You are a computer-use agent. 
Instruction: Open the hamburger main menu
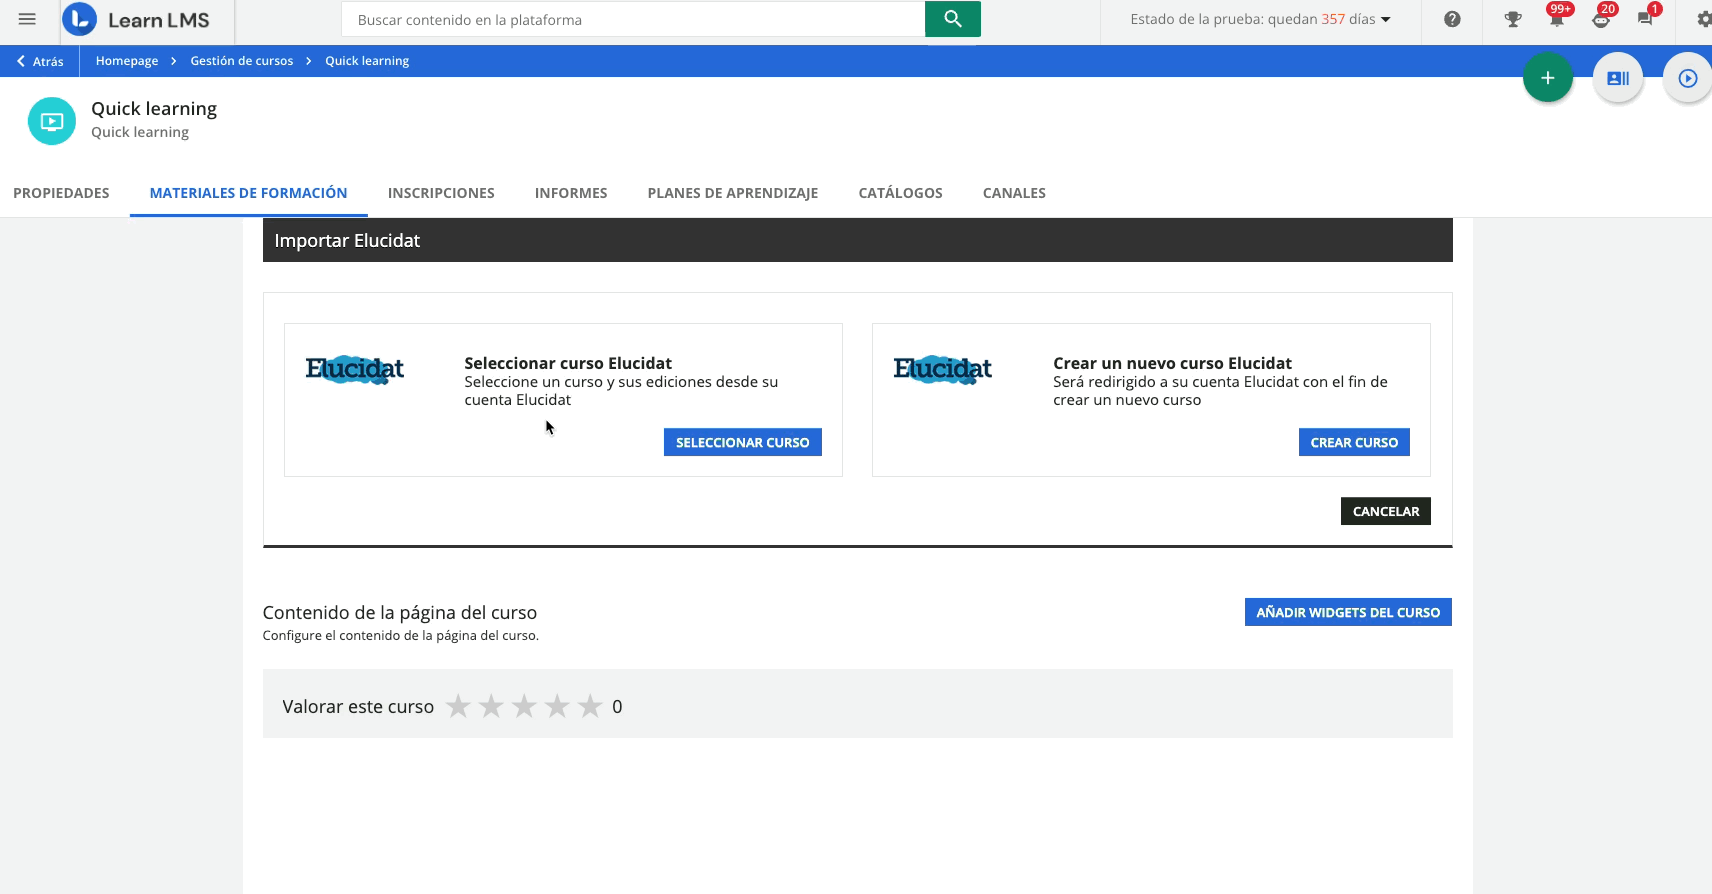27,19
